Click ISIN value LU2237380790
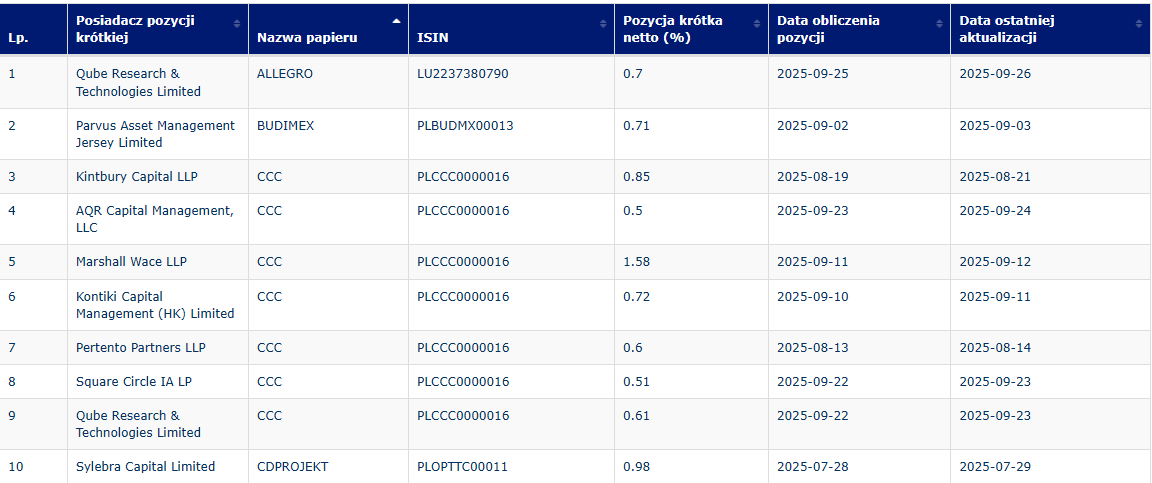 pos(462,74)
